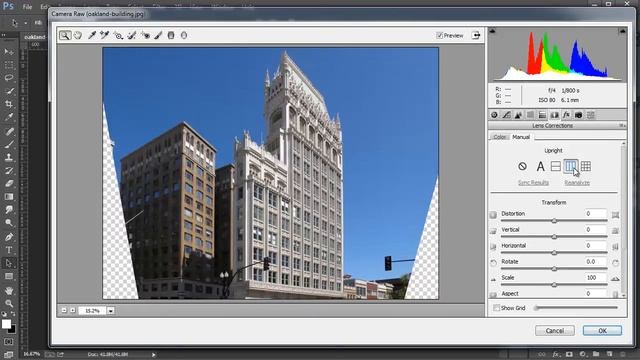Open the HSL / Grayscale panel icon

[530, 115]
